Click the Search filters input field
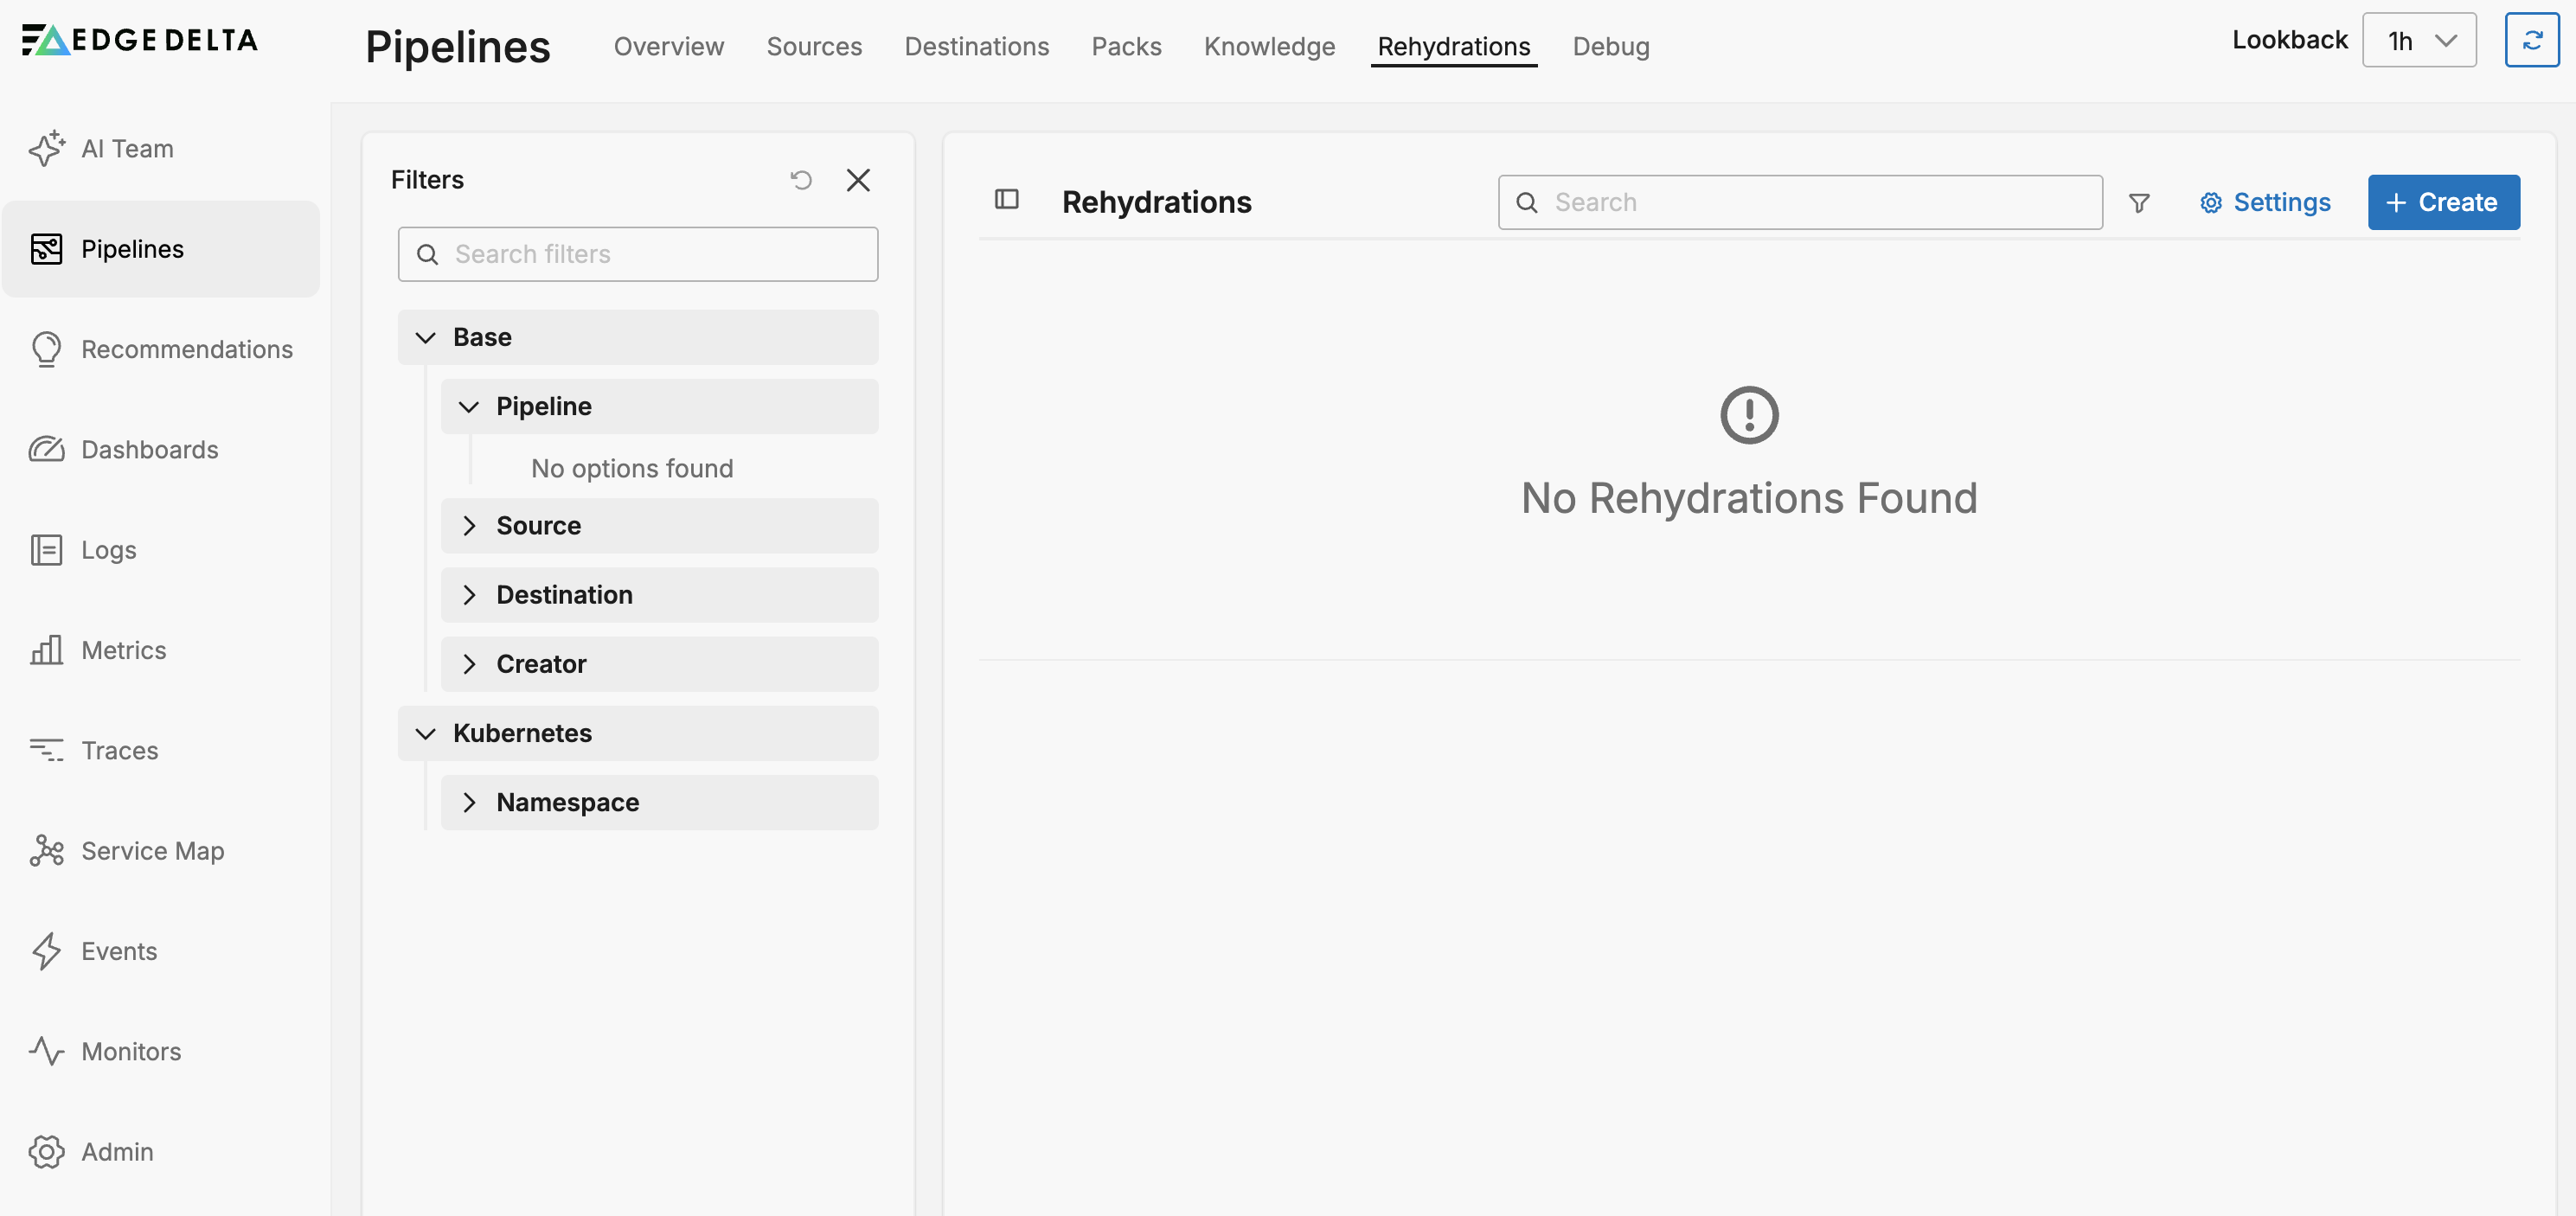Screen dimensions: 2576x1216 coord(637,254)
